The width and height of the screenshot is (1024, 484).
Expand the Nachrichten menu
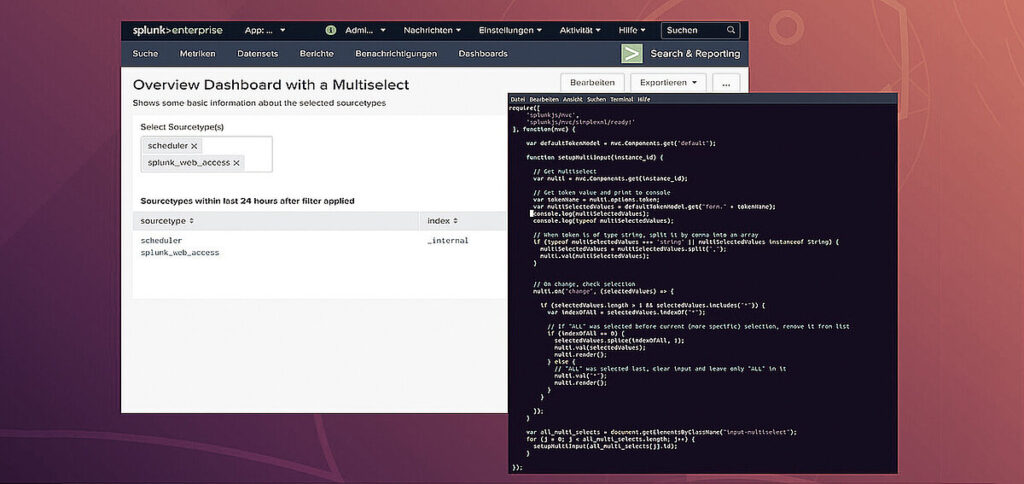432,30
